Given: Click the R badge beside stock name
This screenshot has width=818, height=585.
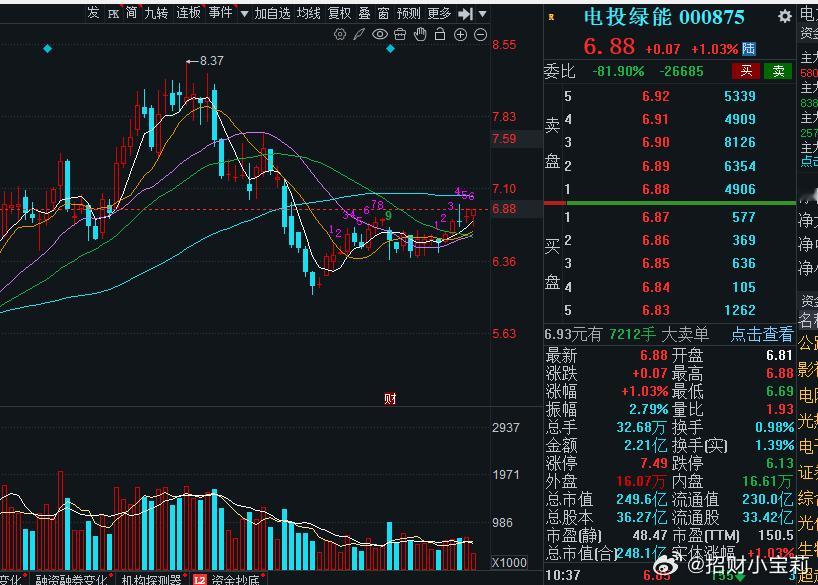Looking at the screenshot, I should [x=551, y=17].
